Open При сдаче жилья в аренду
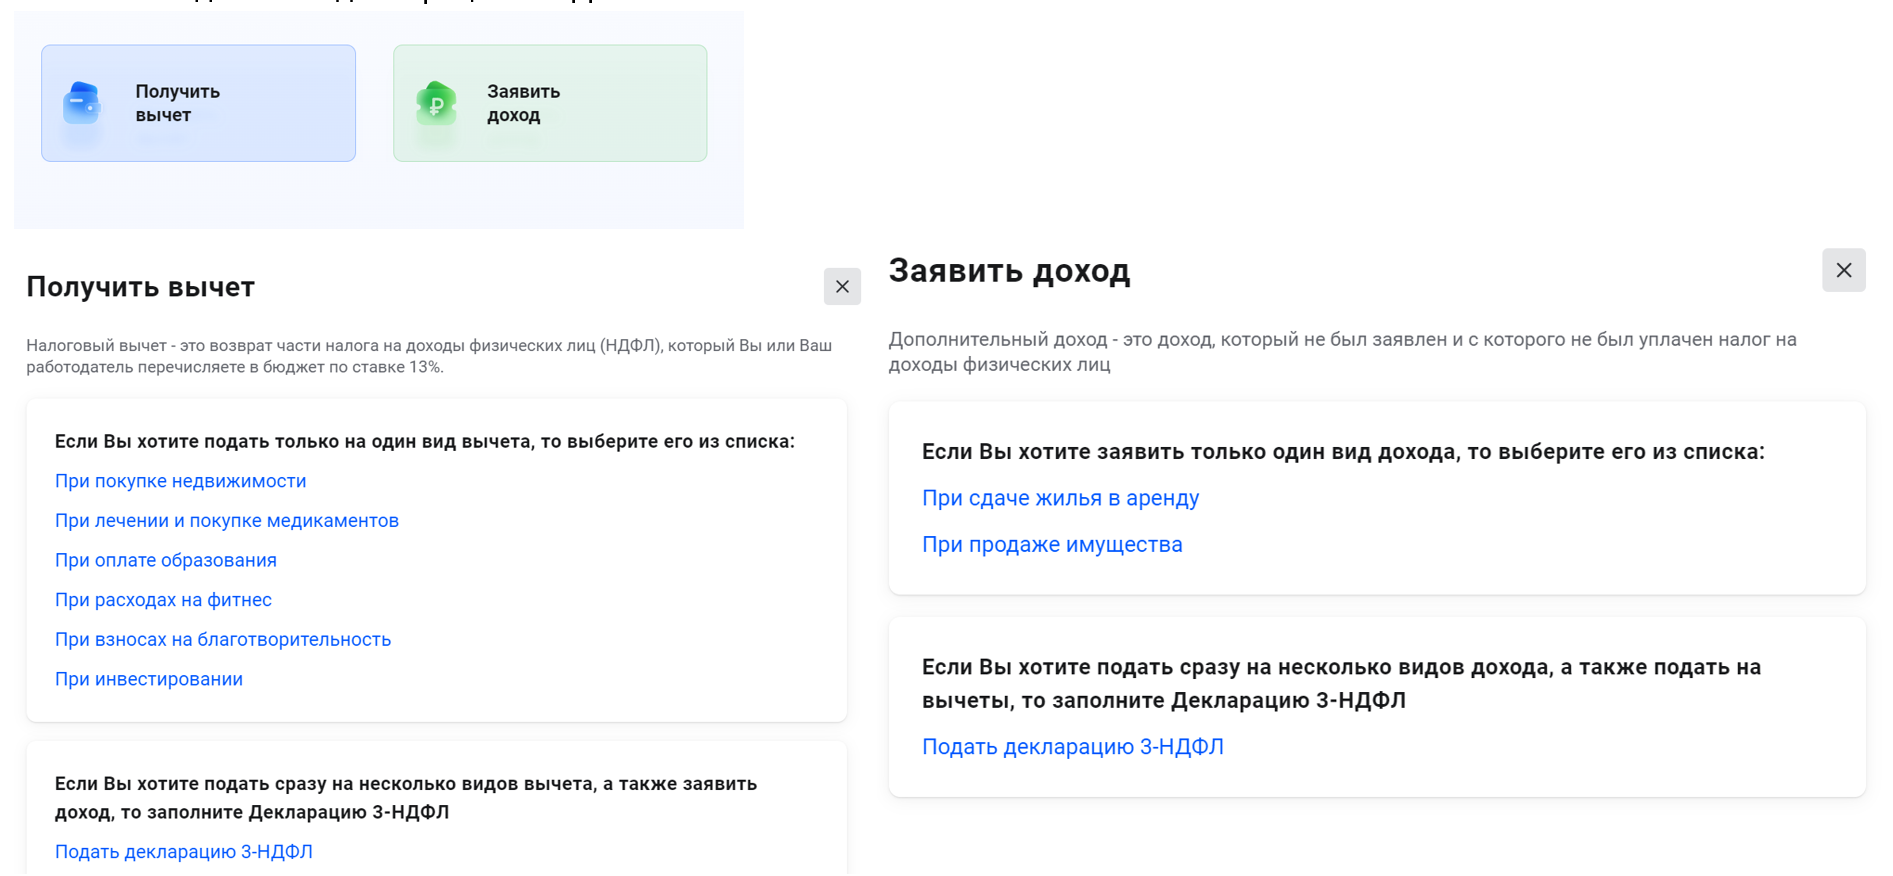This screenshot has height=876, width=1893. pyautogui.click(x=1060, y=498)
